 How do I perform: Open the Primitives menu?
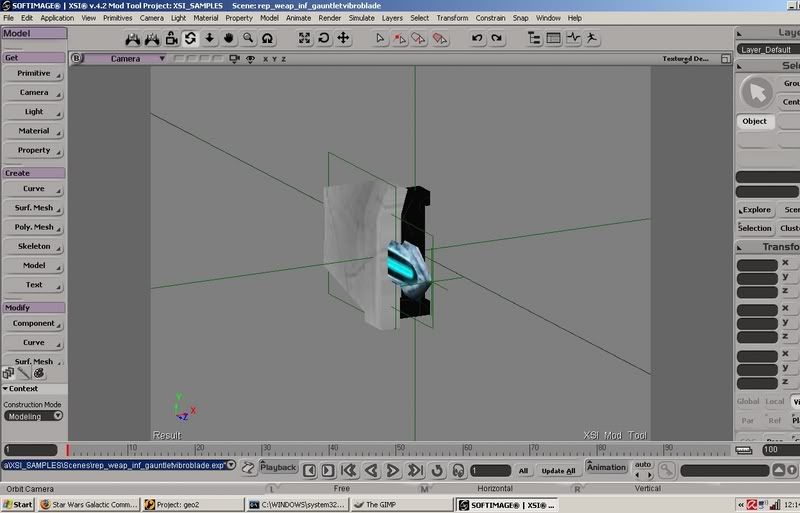(x=117, y=18)
